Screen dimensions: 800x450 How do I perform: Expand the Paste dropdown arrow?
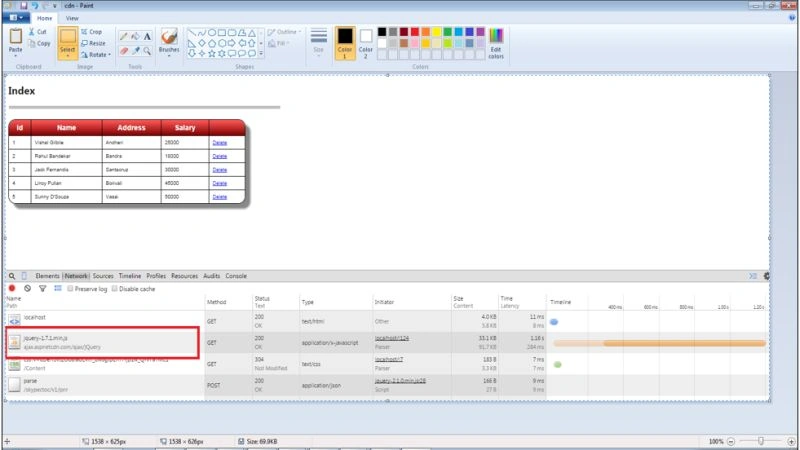(16, 56)
